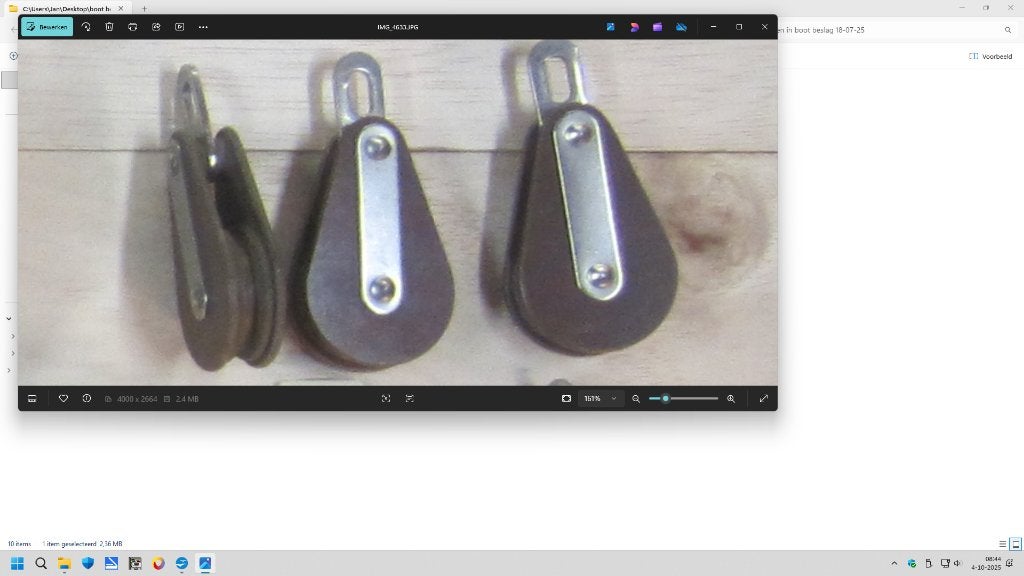Open the Clipchamp icon in the Photos title bar

point(634,27)
